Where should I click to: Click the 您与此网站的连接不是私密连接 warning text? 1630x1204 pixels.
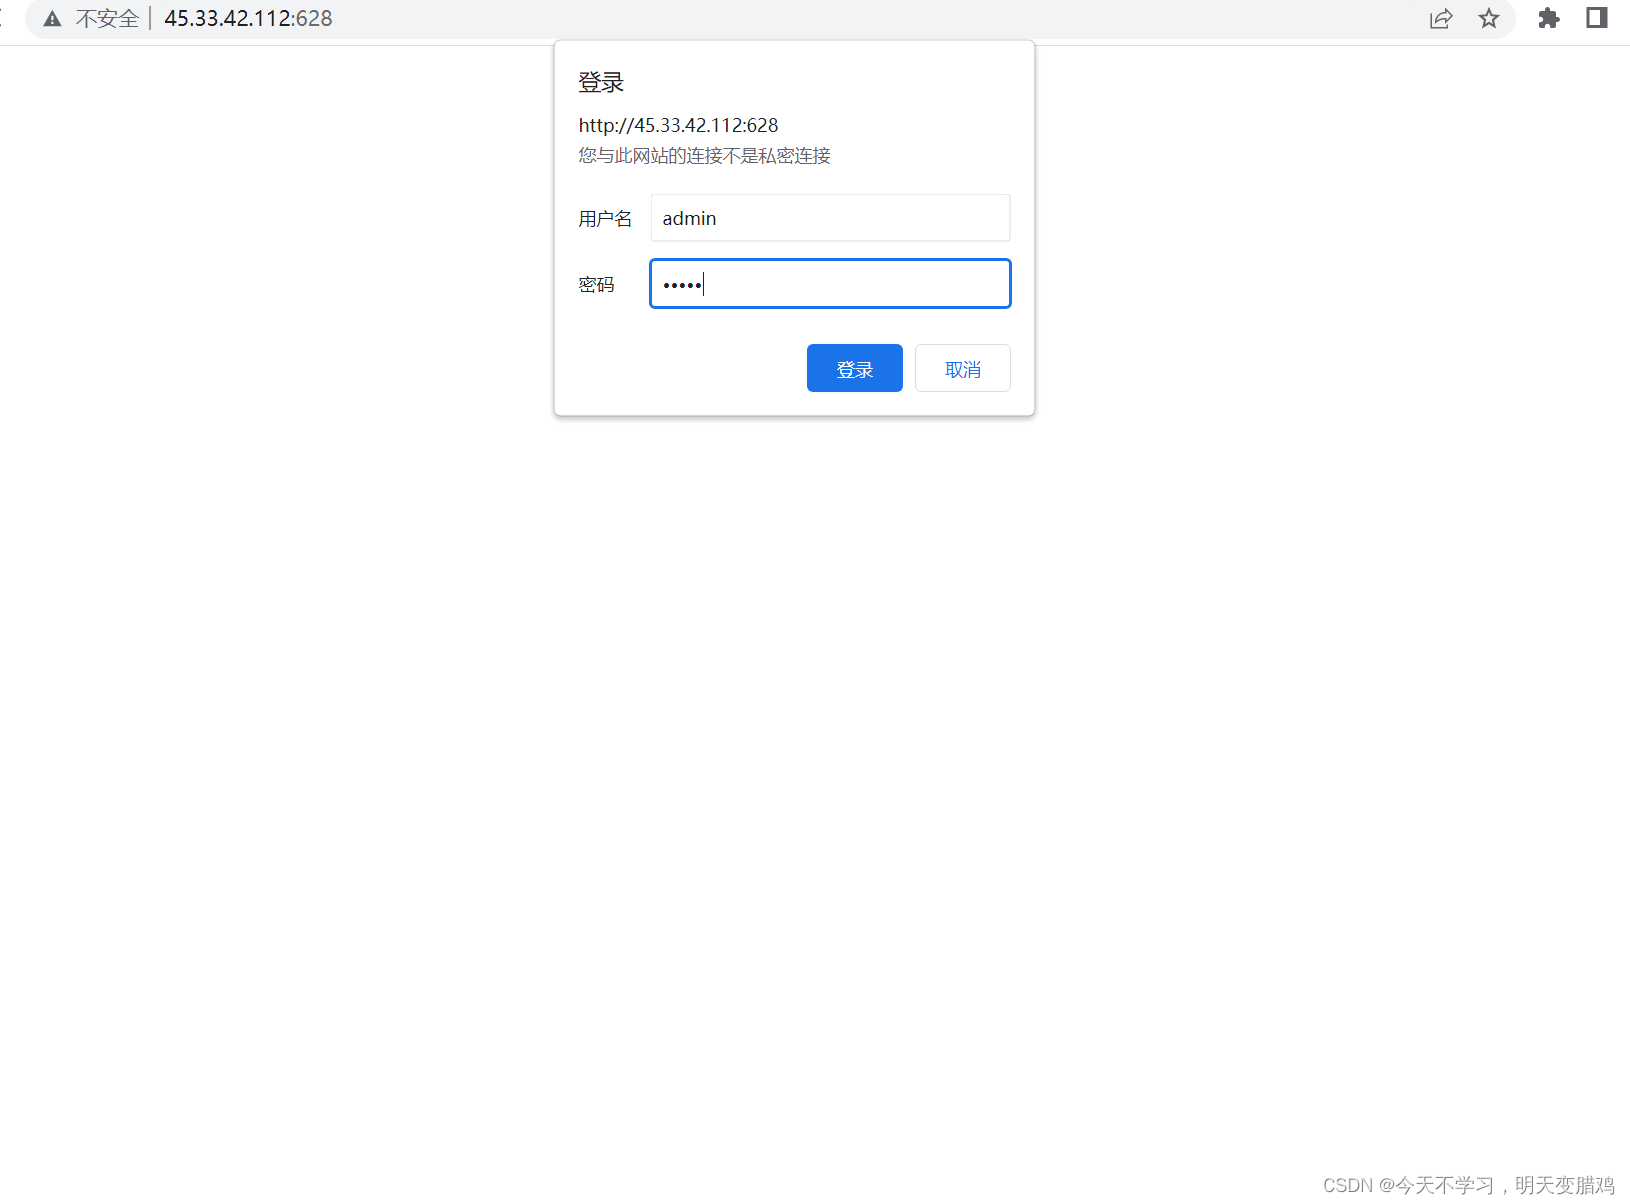tap(704, 156)
